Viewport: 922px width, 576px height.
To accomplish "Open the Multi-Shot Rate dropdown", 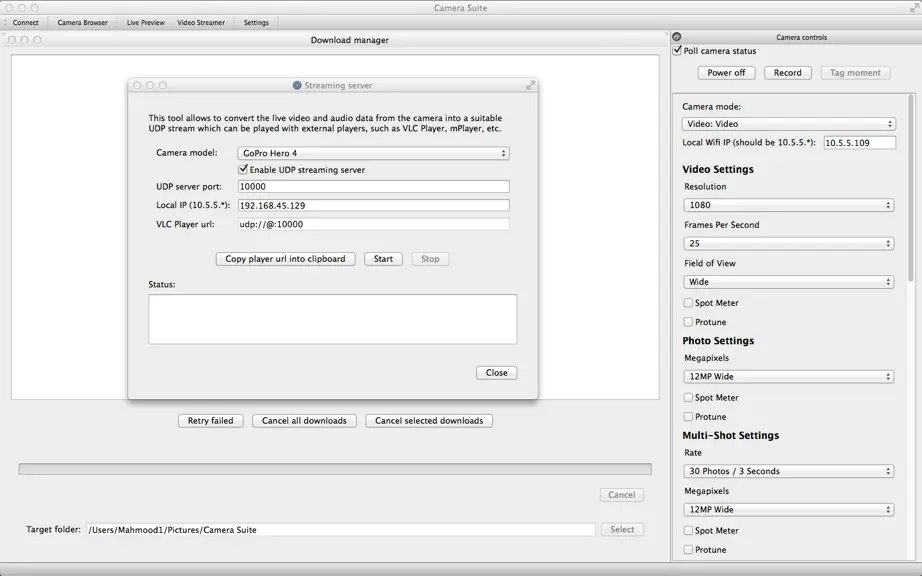I will 789,471.
